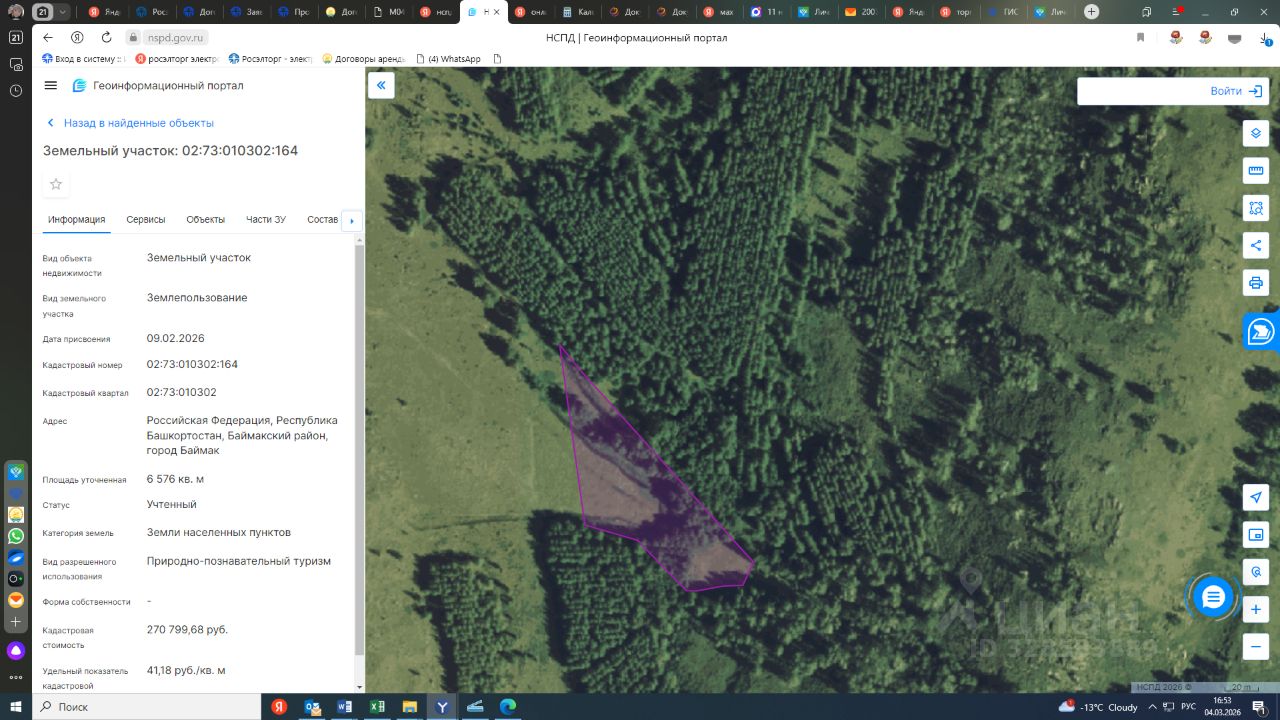The height and width of the screenshot is (720, 1280).
Task: Open the Состав tab
Action: 323,220
